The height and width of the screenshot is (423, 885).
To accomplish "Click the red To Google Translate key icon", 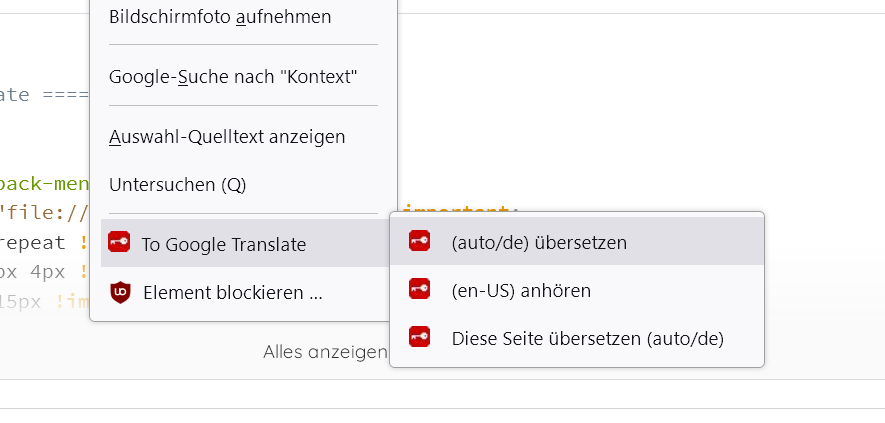I will point(119,243).
